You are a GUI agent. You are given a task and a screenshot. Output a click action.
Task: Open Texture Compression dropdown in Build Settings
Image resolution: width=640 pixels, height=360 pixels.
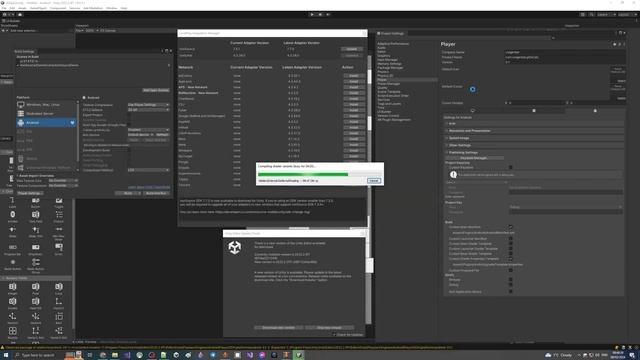(149, 105)
